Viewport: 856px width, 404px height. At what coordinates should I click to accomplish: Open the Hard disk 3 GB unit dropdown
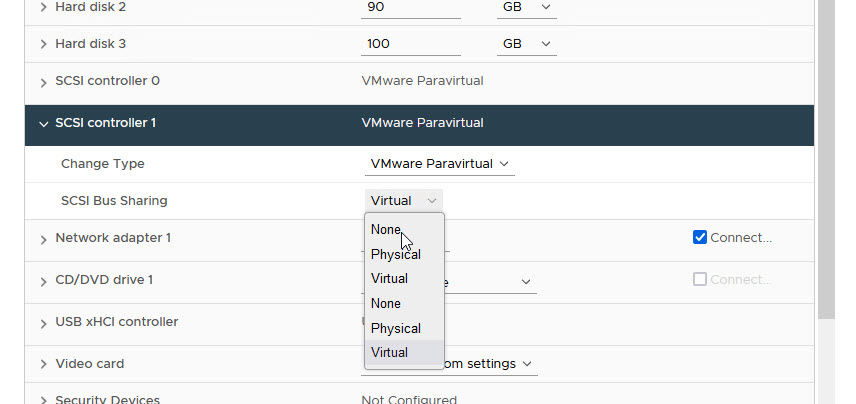pyautogui.click(x=526, y=44)
